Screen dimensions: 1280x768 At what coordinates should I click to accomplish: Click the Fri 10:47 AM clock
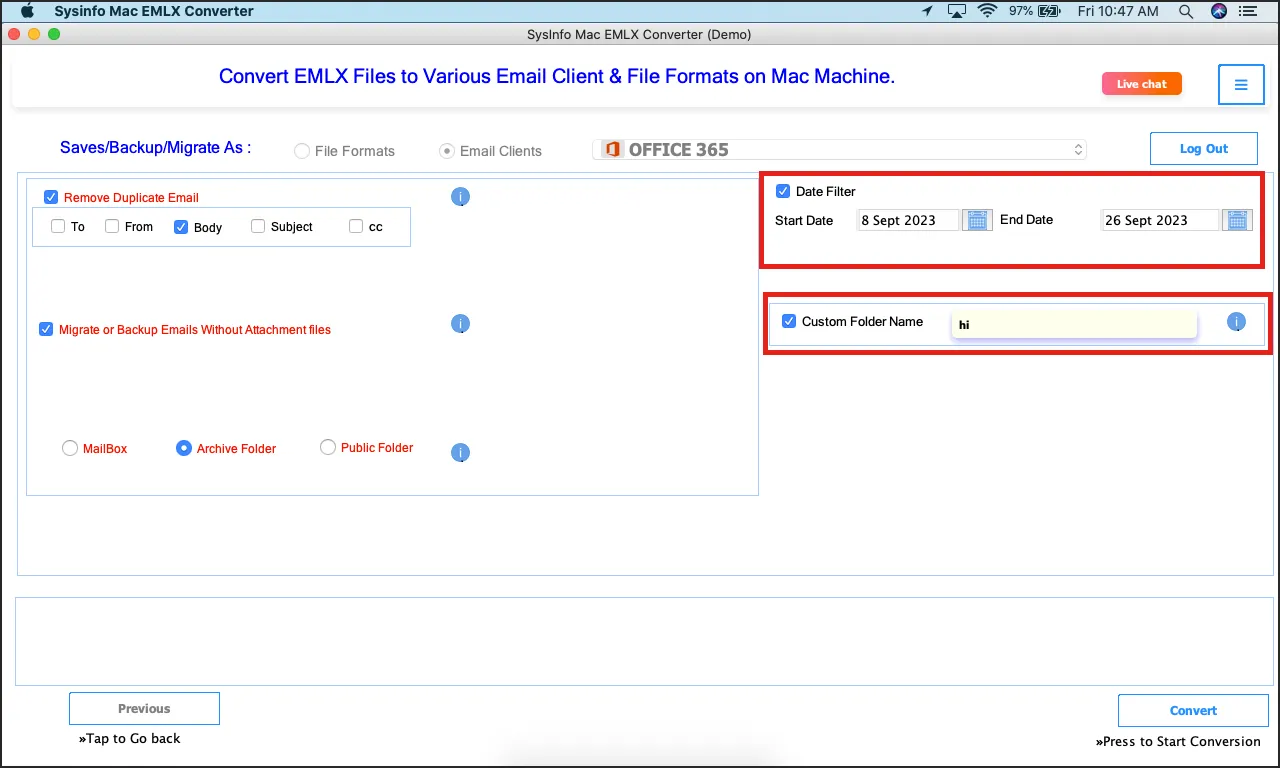[1117, 11]
